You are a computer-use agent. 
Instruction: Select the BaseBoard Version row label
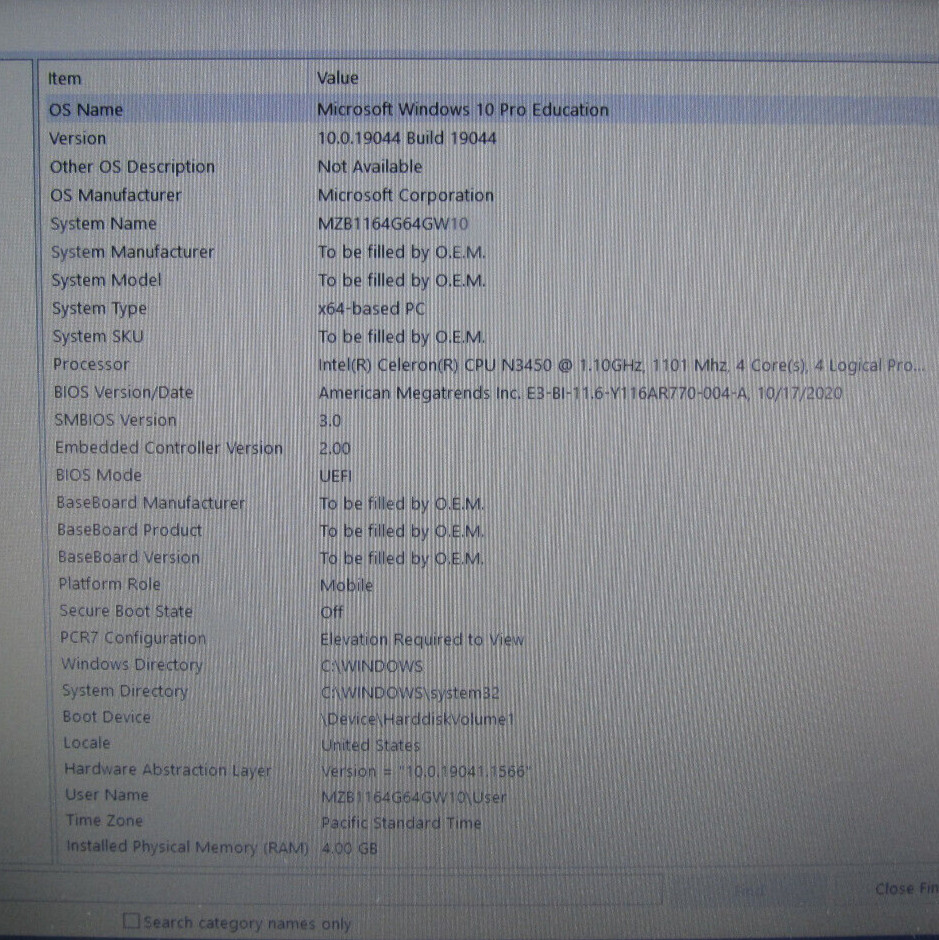tap(128, 557)
